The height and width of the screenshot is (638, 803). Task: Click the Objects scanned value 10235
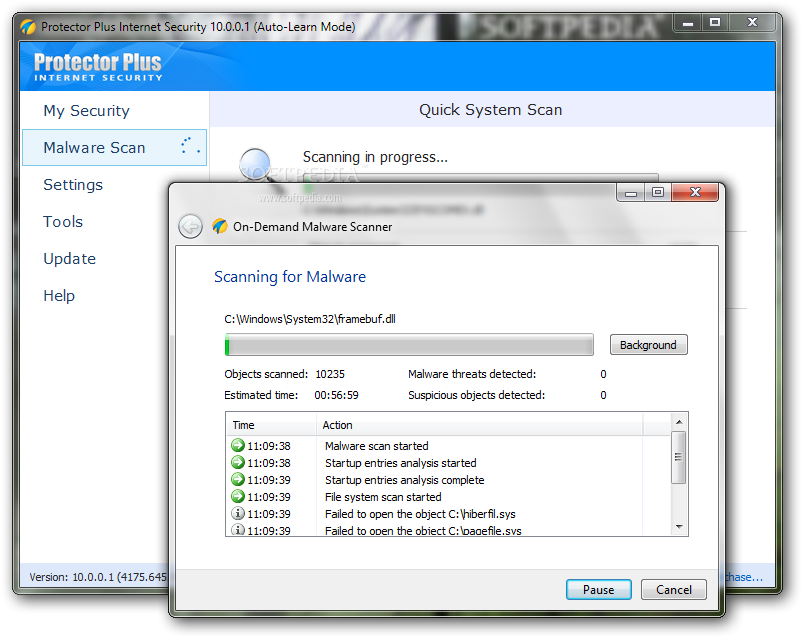point(330,374)
